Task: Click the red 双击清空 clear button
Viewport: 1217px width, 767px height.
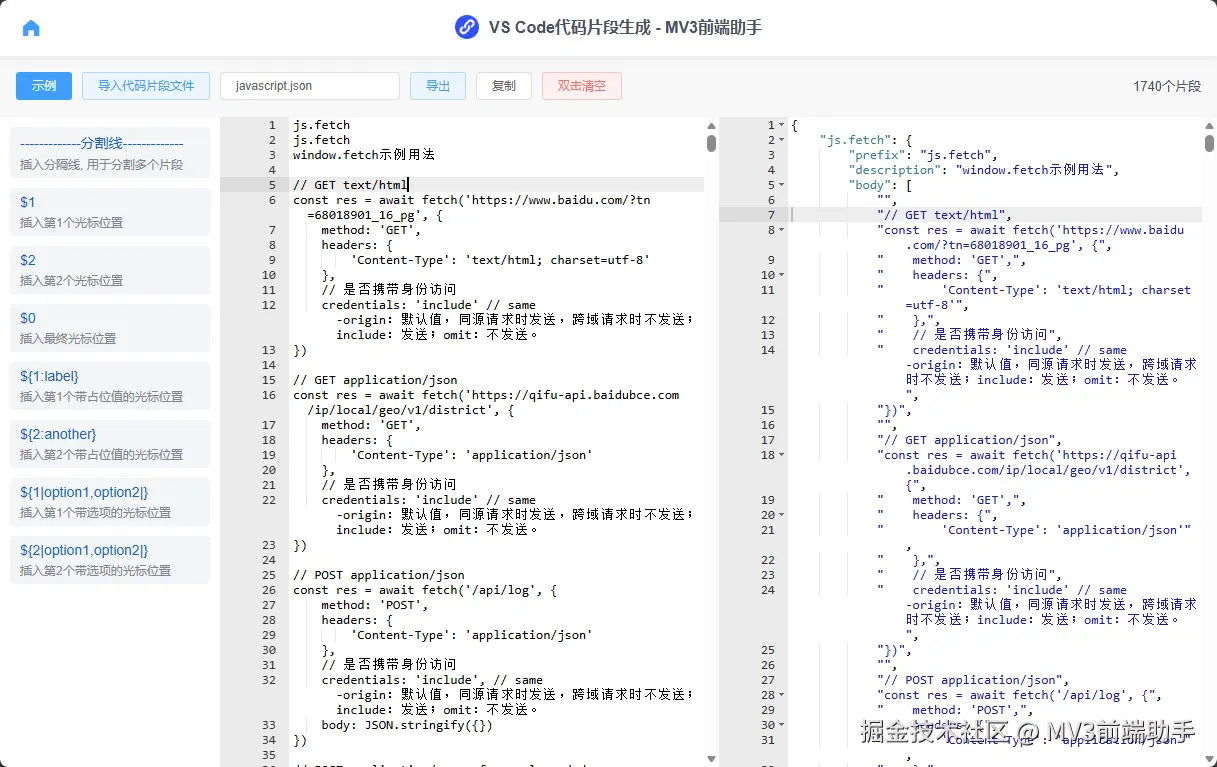Action: coord(582,86)
